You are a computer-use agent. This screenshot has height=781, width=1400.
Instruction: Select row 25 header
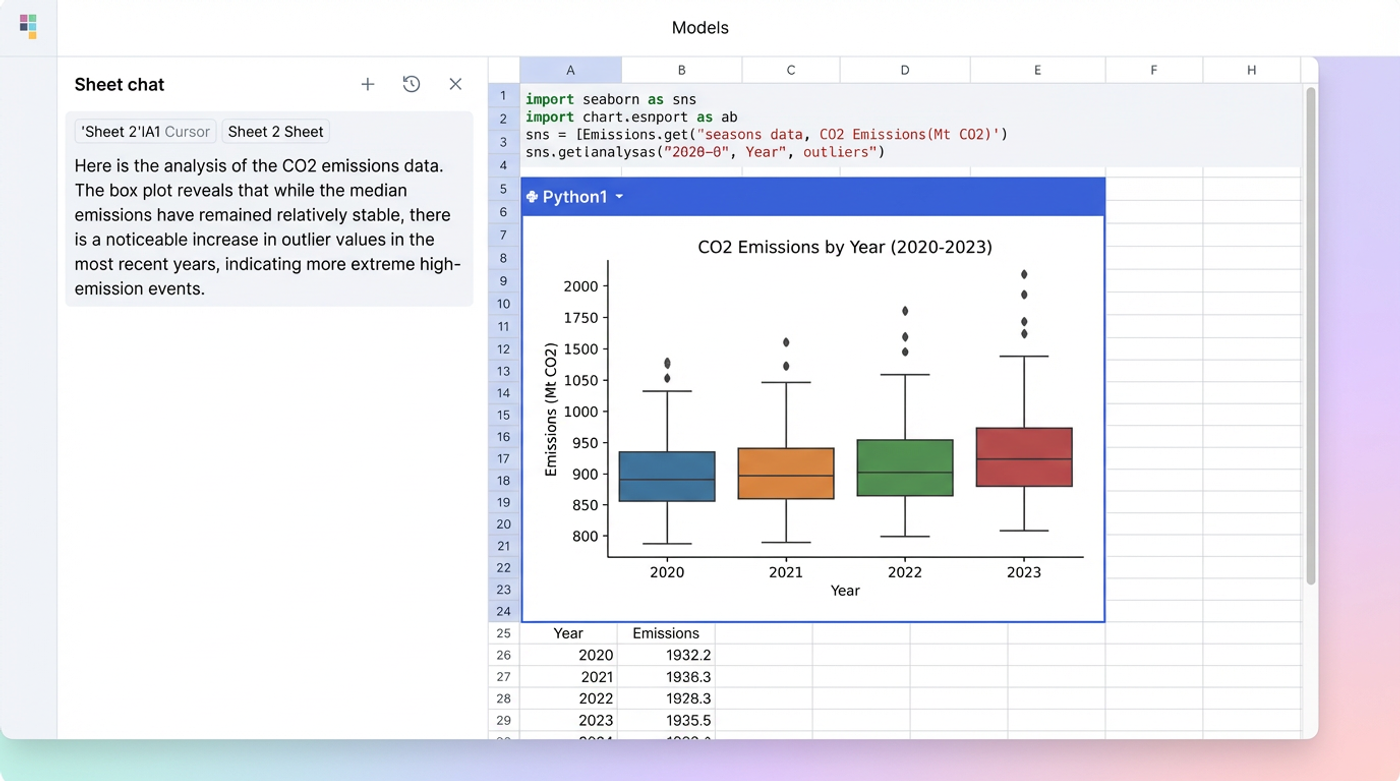tap(504, 633)
